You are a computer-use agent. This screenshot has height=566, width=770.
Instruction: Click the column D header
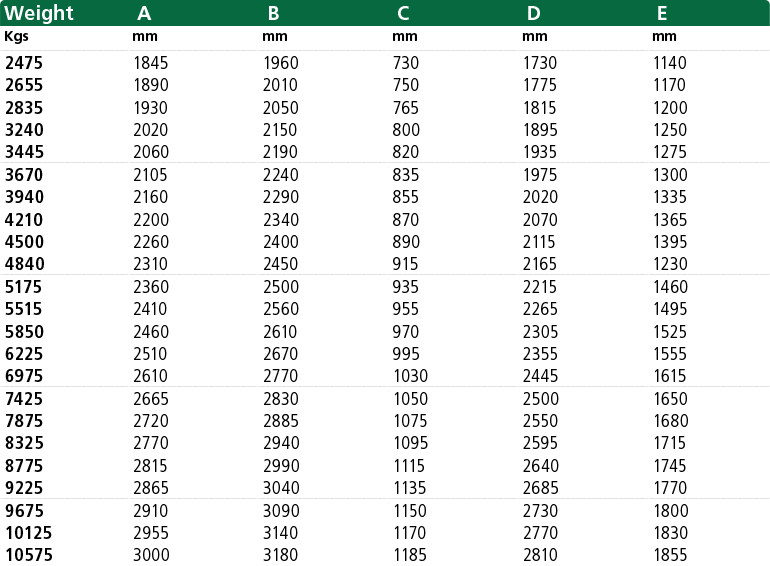pos(534,13)
